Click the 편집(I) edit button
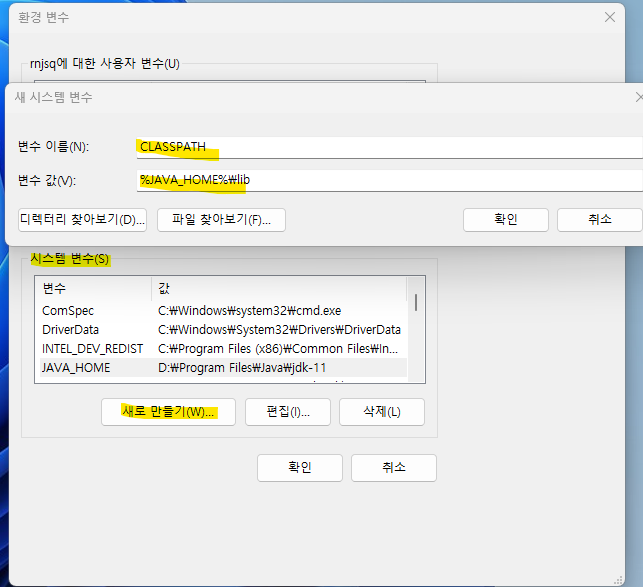This screenshot has width=643, height=587. tap(288, 412)
